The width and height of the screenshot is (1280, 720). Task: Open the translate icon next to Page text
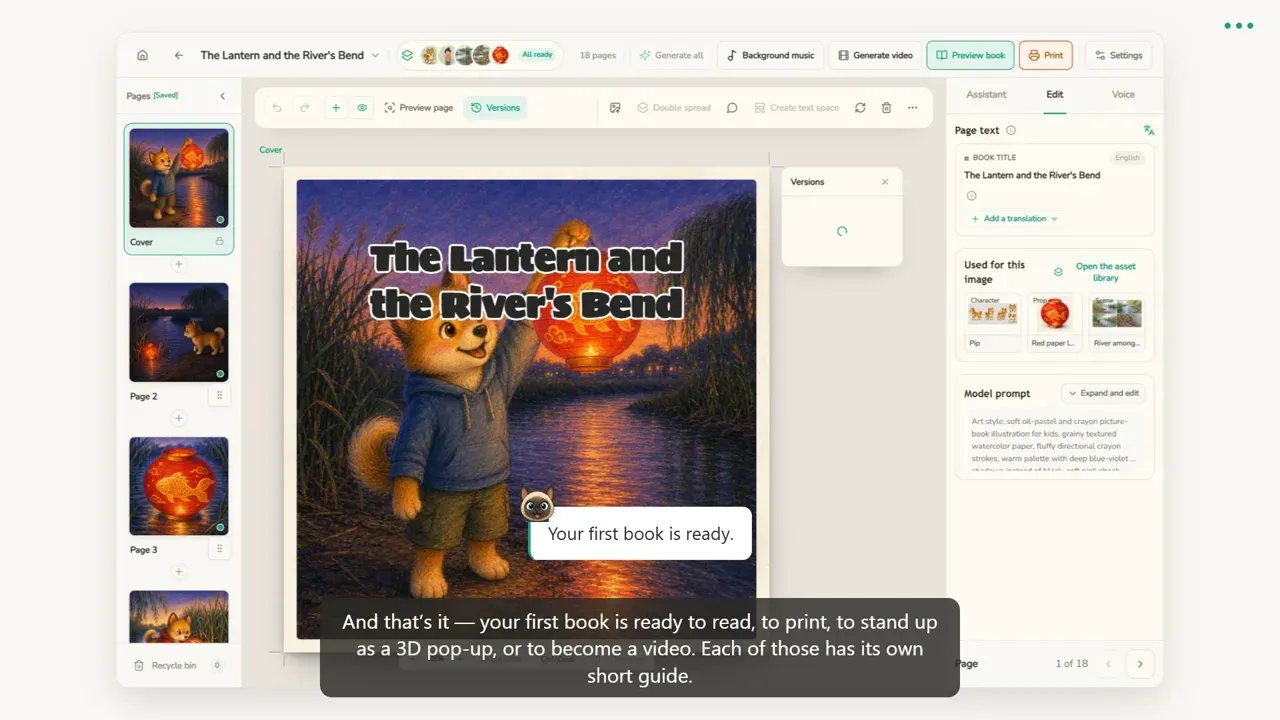click(x=1148, y=130)
